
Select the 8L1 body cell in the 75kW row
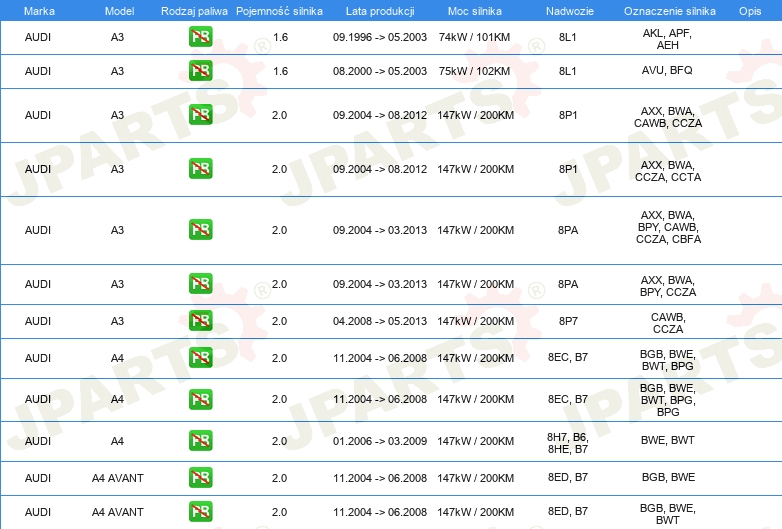pyautogui.click(x=568, y=71)
